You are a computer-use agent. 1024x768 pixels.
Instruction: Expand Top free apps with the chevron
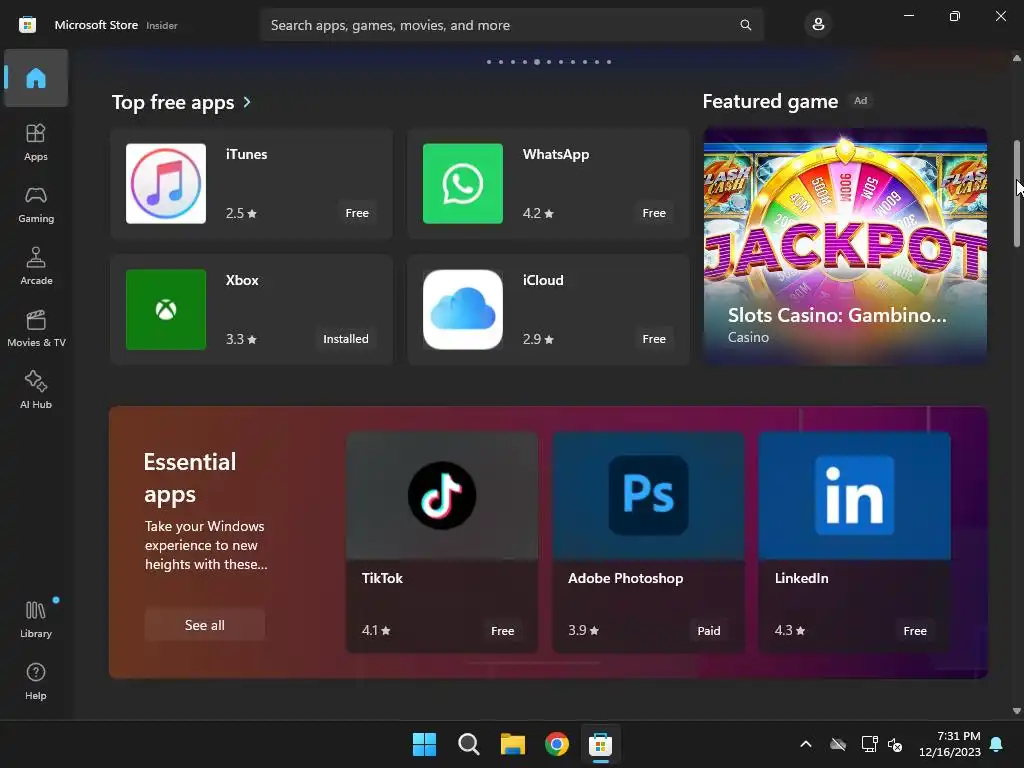coord(247,102)
